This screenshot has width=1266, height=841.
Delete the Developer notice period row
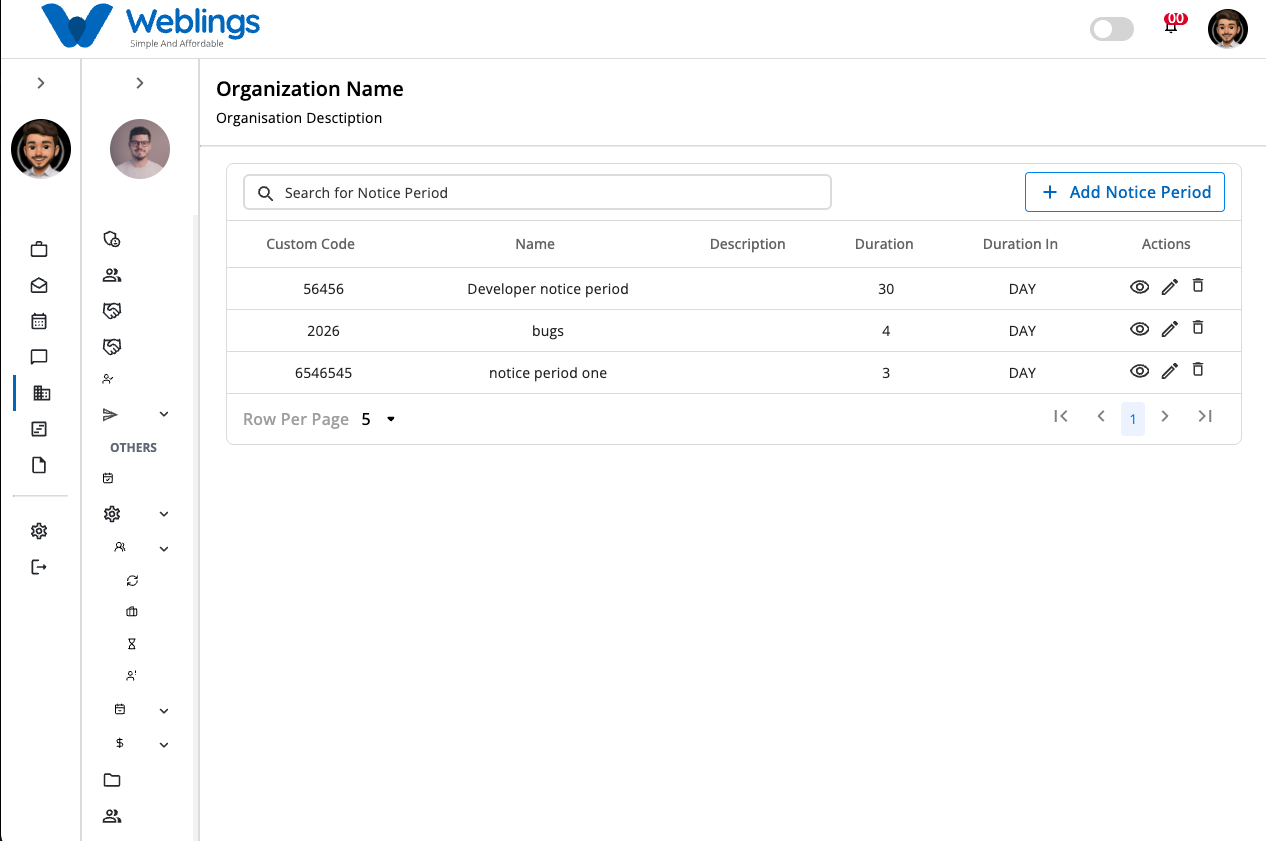[1198, 285]
